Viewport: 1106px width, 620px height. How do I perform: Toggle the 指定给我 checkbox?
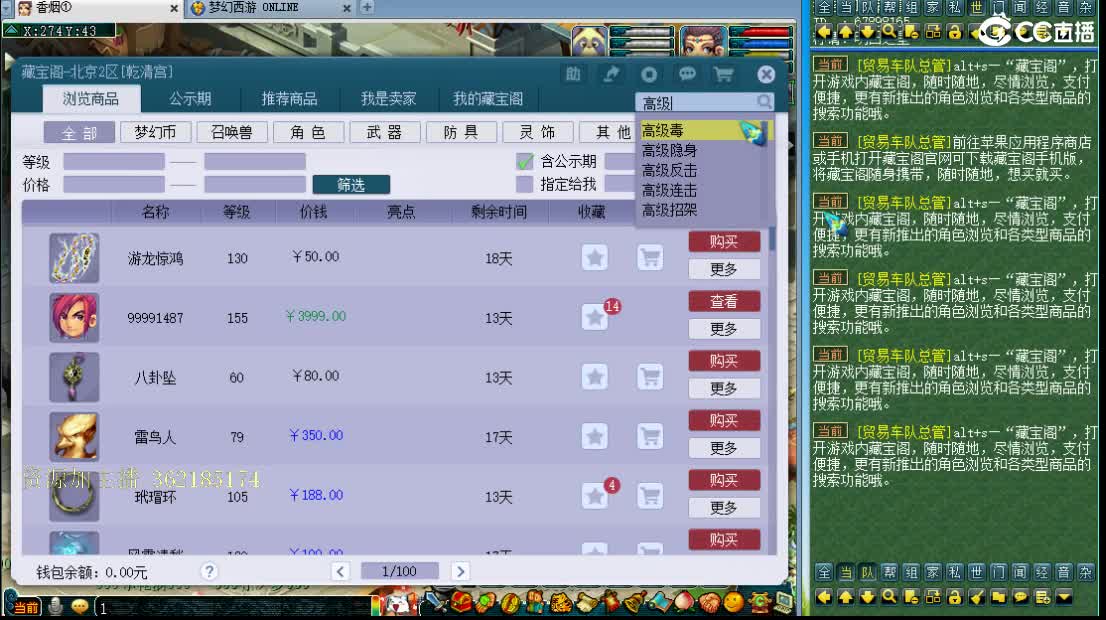point(524,184)
